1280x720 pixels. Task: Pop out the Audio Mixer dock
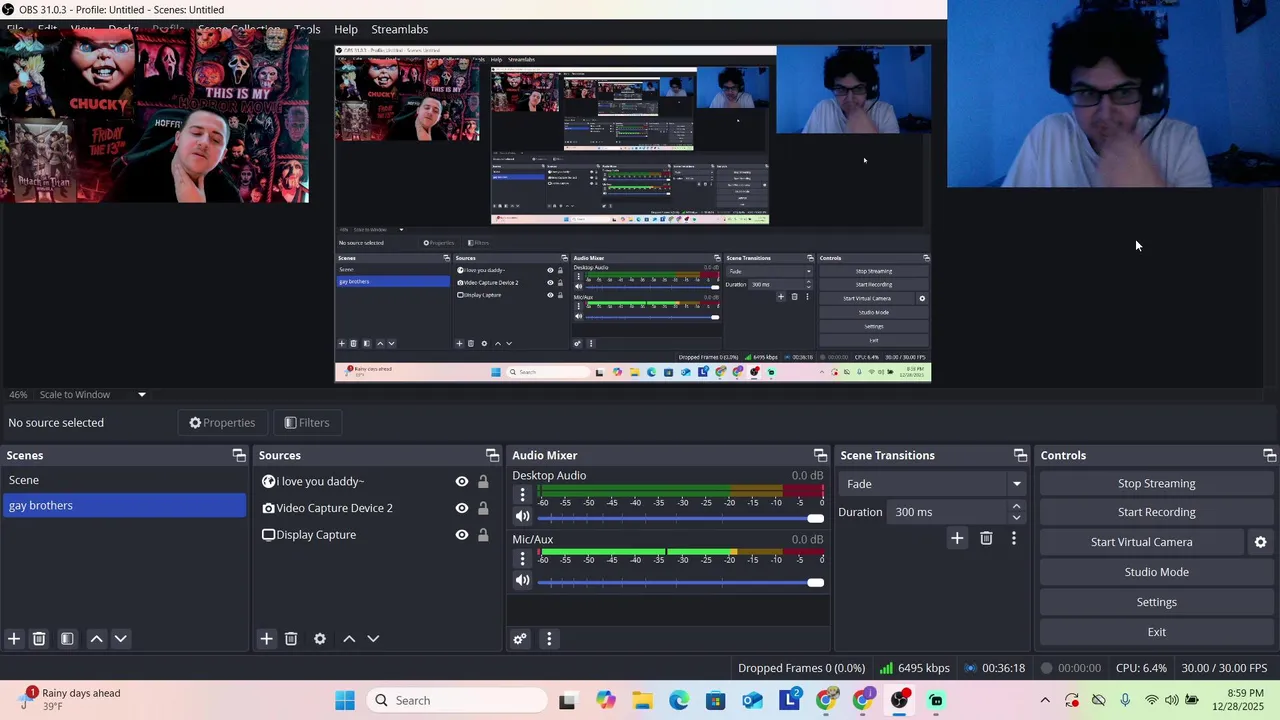coord(820,455)
